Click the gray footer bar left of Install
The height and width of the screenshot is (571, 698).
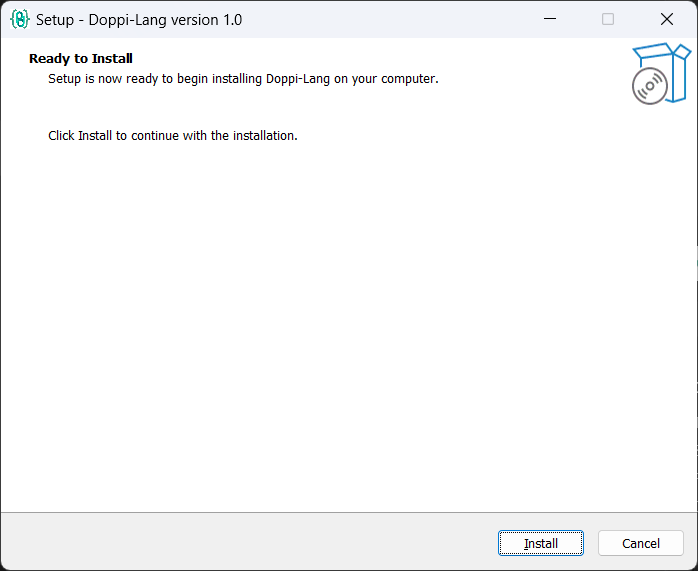(249, 542)
